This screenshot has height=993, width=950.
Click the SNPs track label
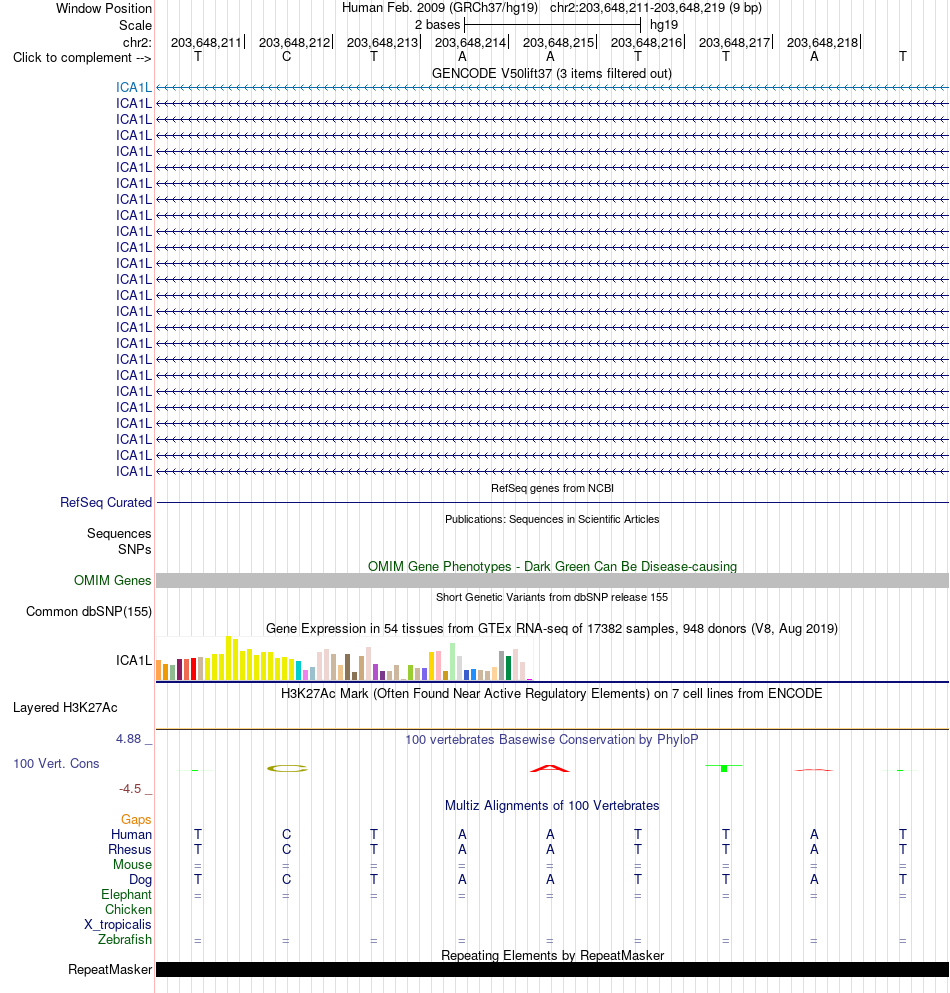(134, 549)
